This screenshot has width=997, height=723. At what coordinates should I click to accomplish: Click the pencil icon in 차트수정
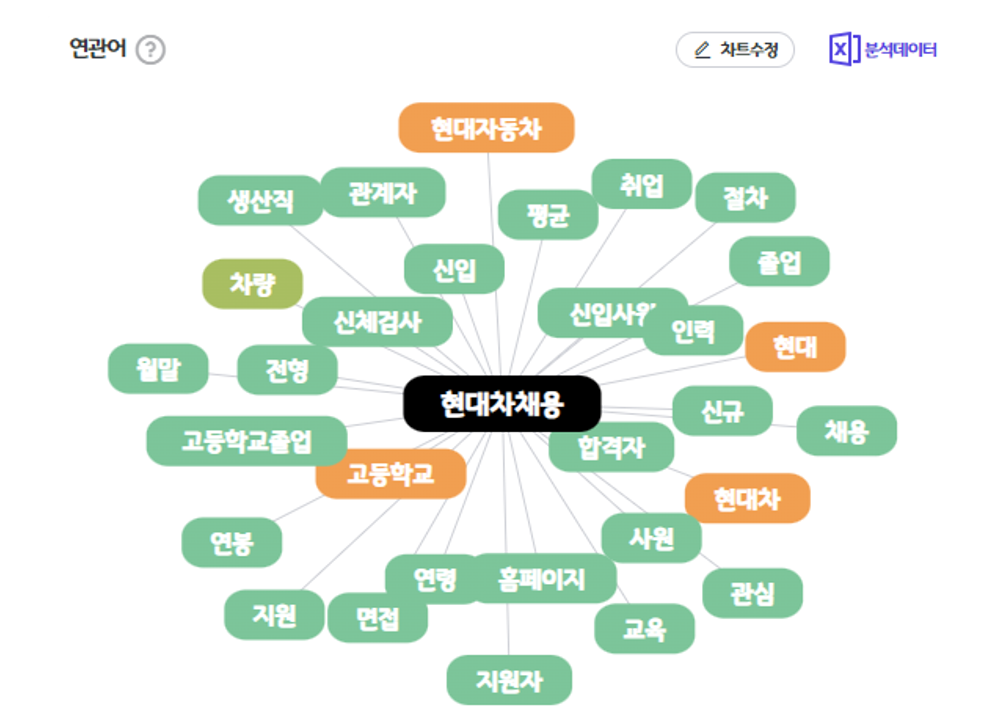pos(702,50)
